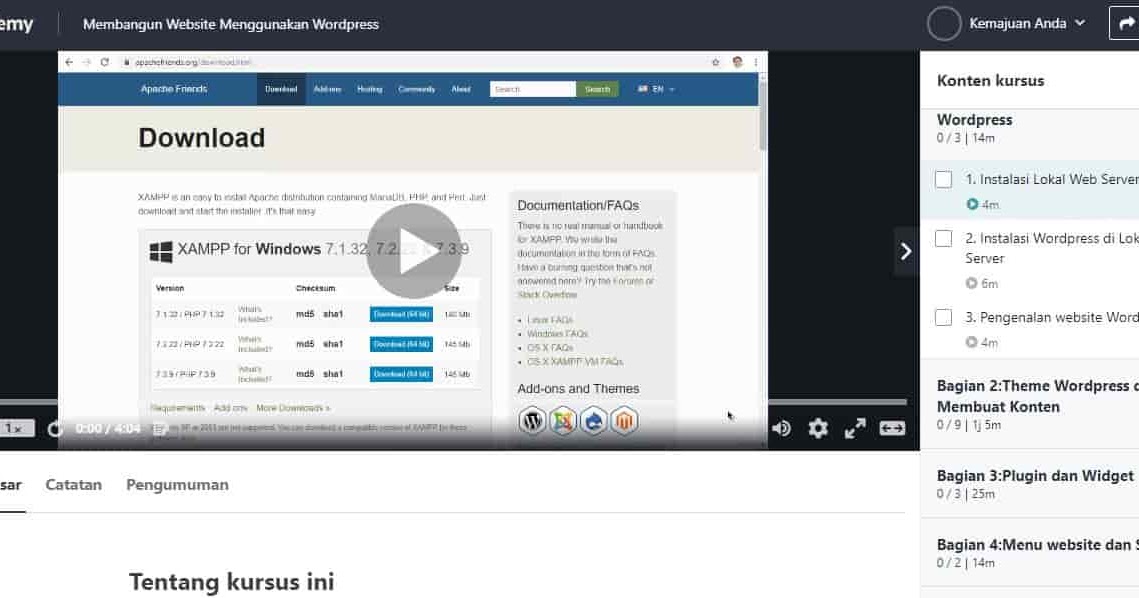Click the Requirements link

[177, 408]
